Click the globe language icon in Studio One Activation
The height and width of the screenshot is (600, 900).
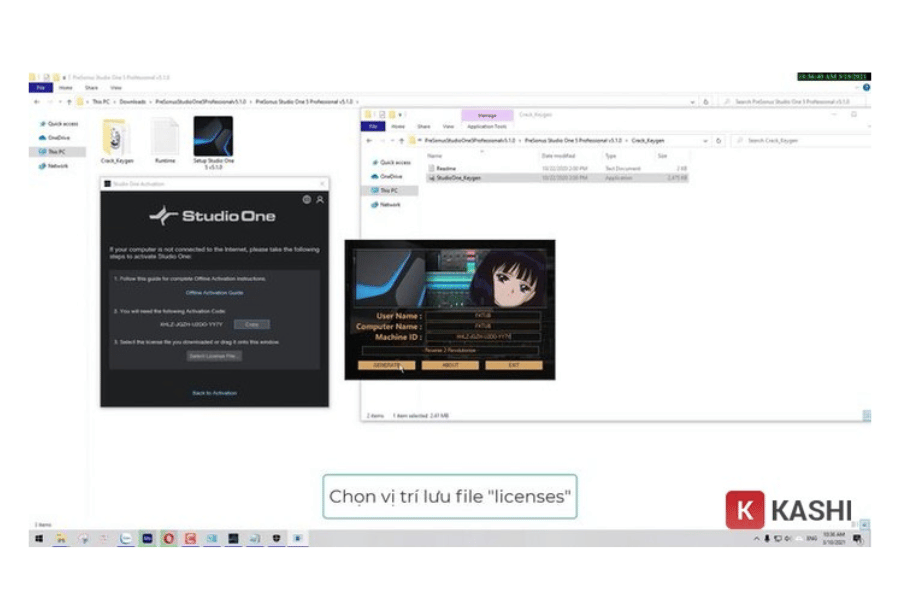tap(307, 200)
